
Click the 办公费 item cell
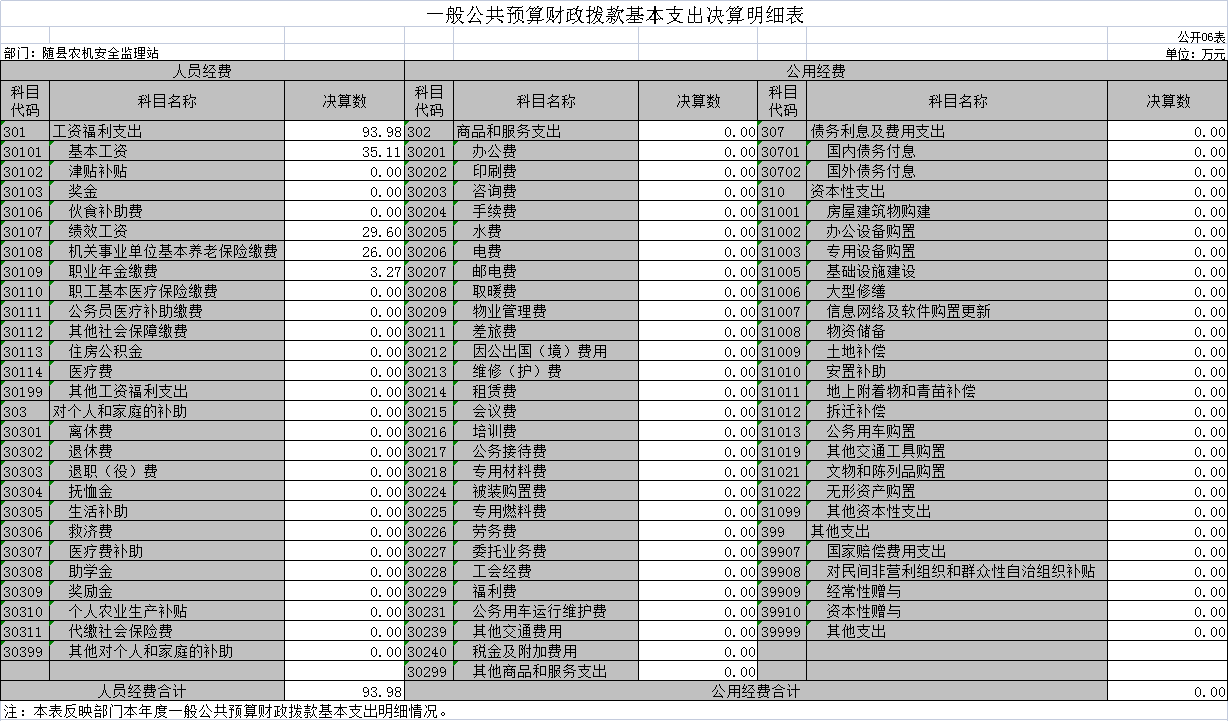point(546,151)
